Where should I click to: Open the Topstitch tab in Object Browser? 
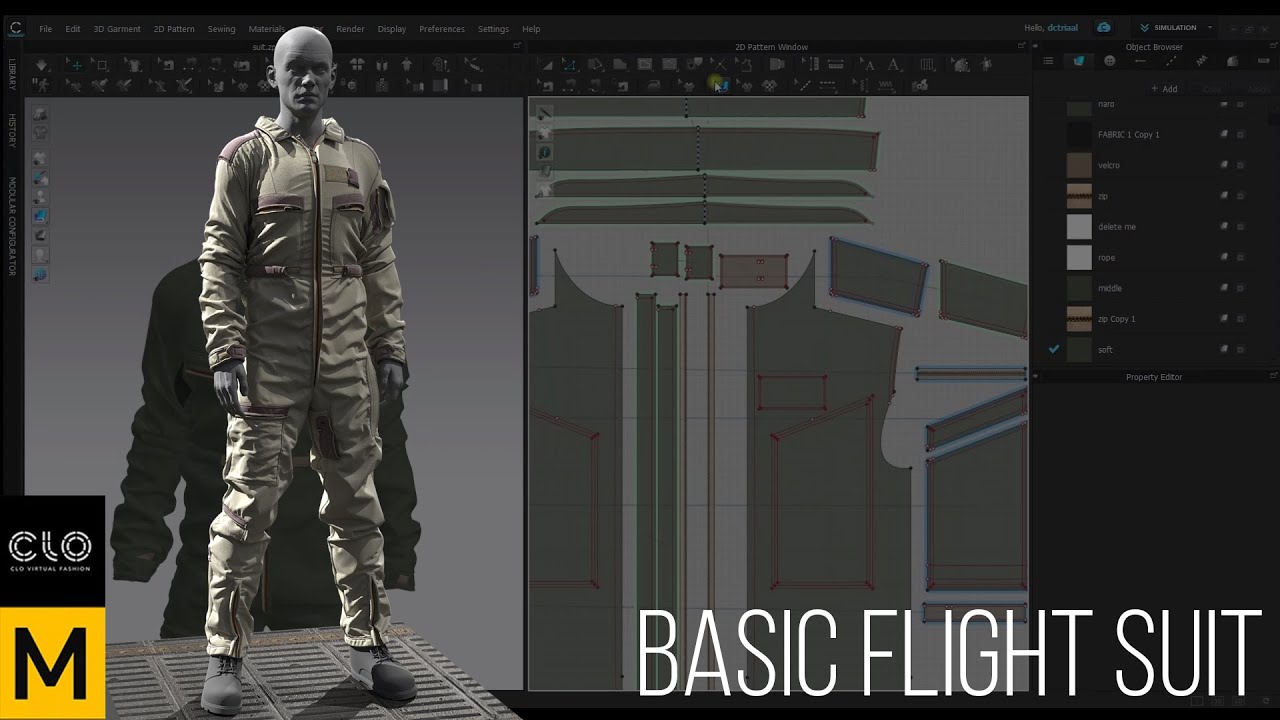pyautogui.click(x=1171, y=61)
